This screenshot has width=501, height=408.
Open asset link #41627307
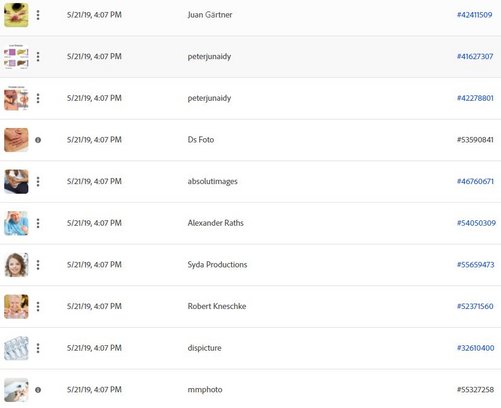[x=475, y=56]
